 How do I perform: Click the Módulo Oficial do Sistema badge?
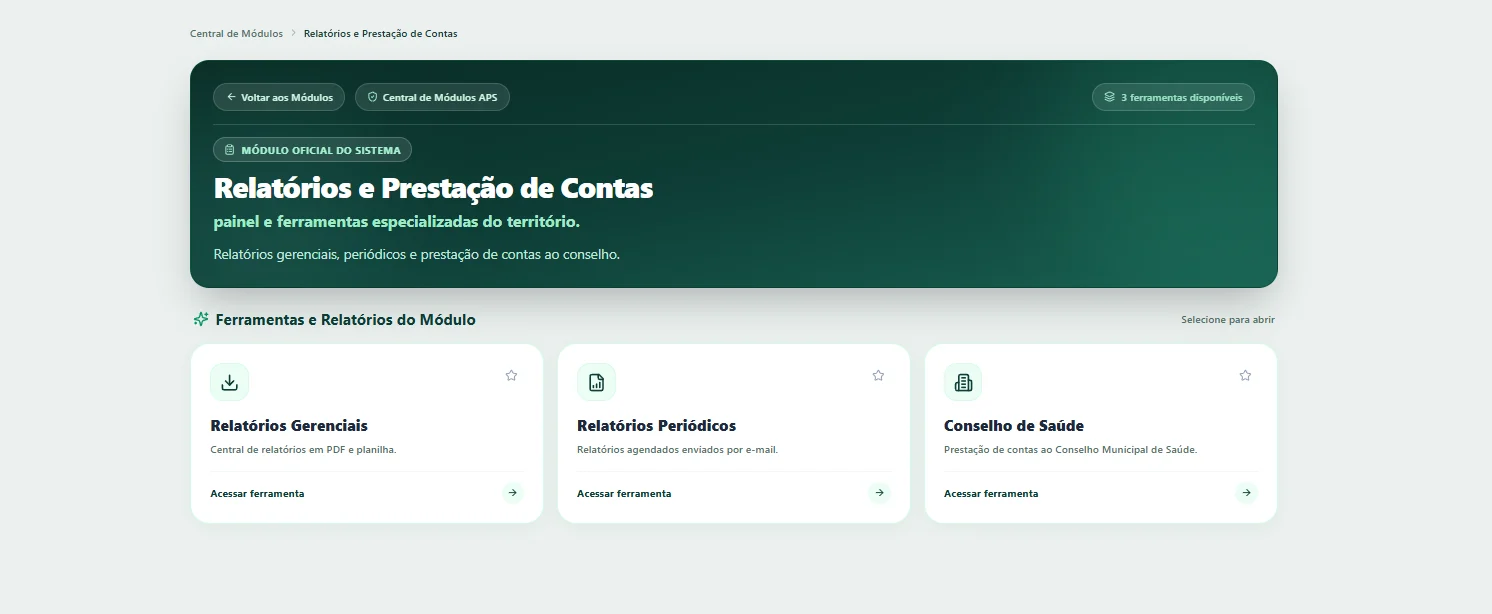click(x=312, y=150)
